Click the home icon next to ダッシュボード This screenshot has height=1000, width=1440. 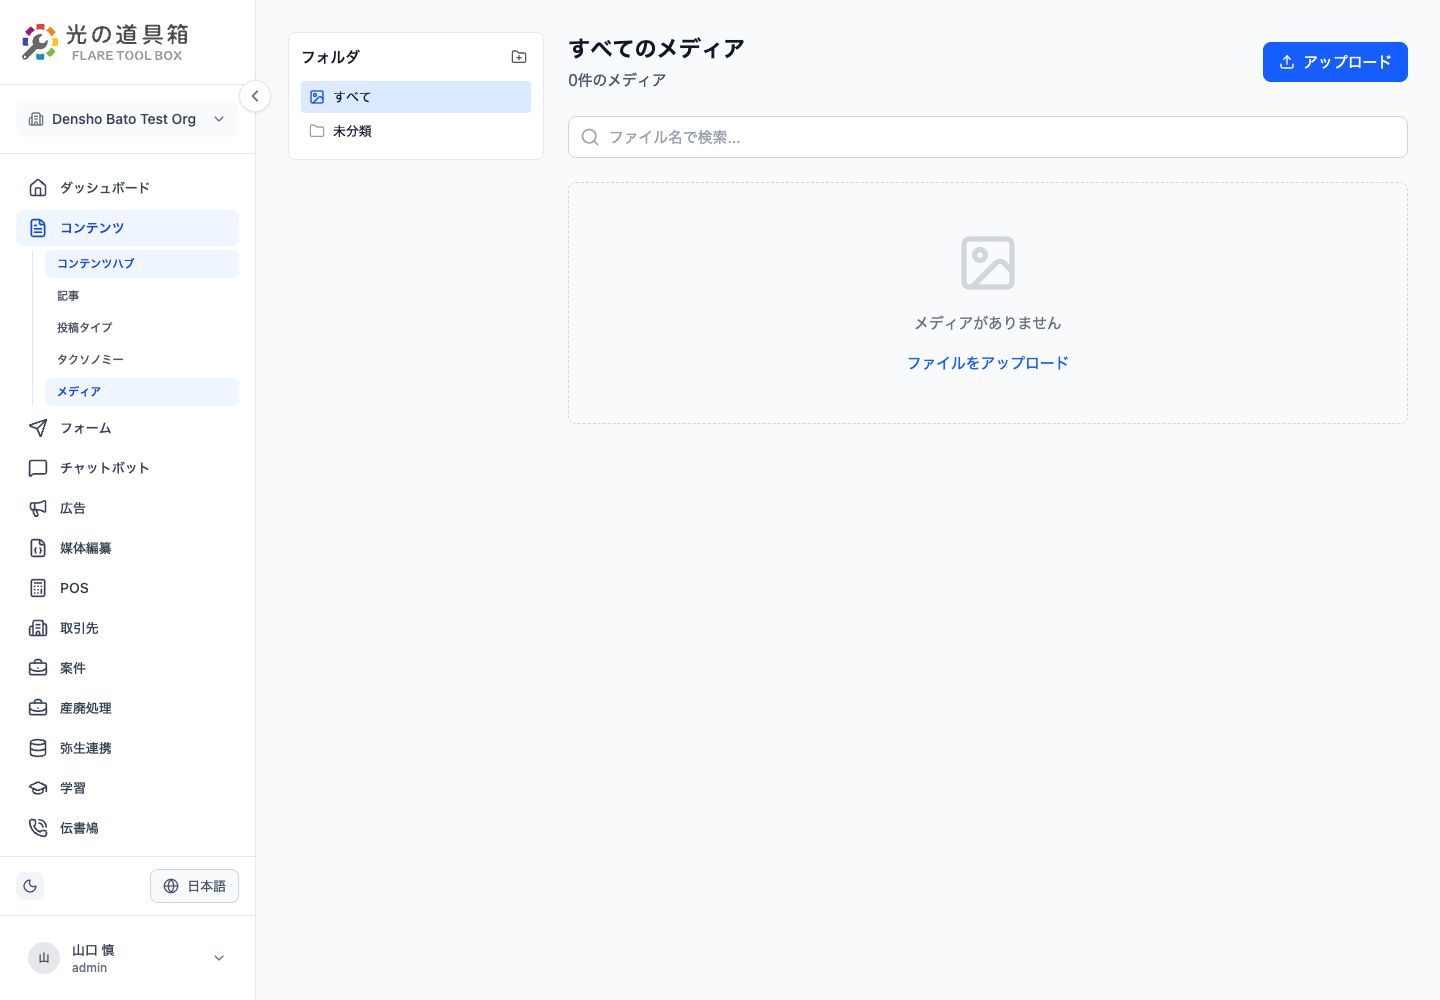[x=38, y=188]
